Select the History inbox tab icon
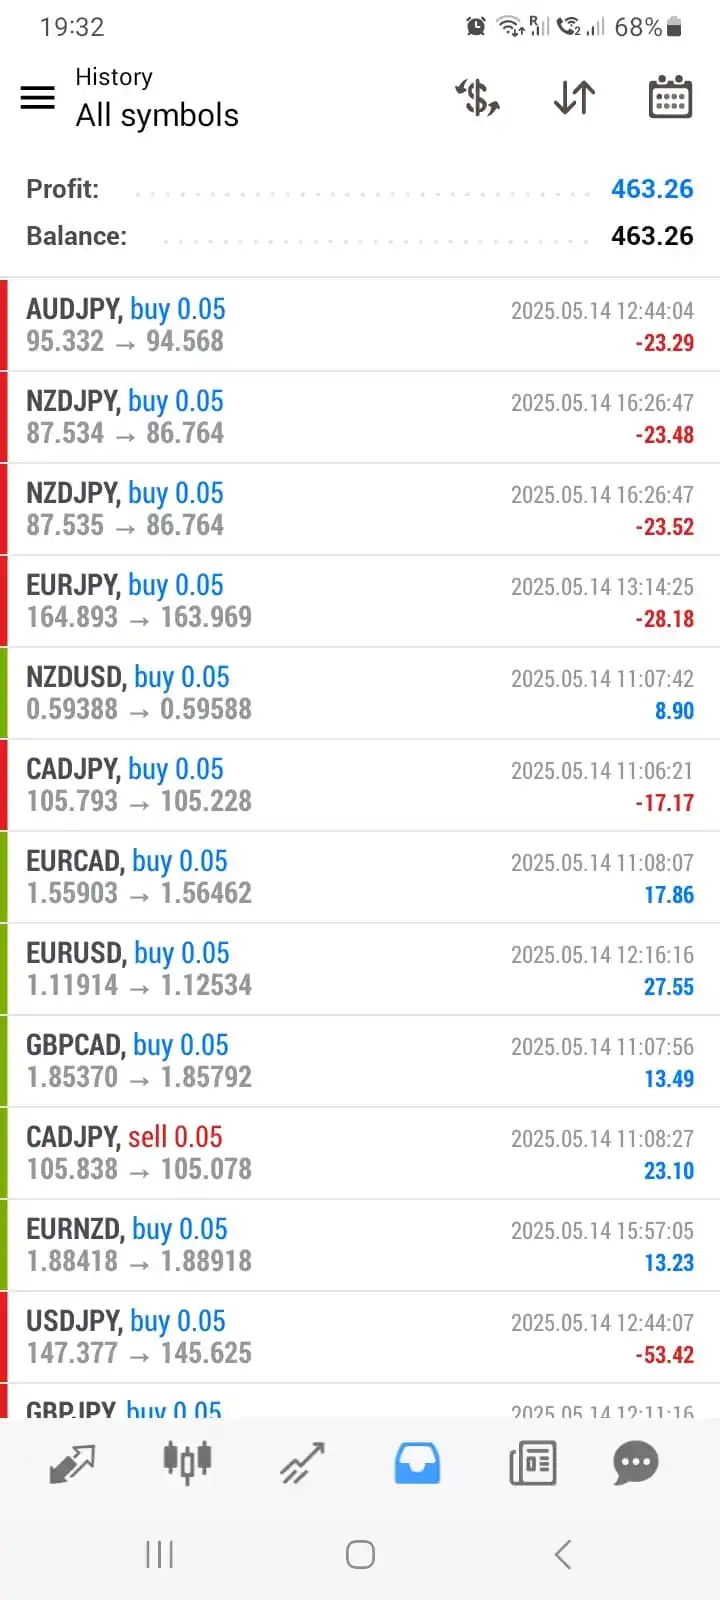The height and width of the screenshot is (1600, 720). [x=417, y=1464]
